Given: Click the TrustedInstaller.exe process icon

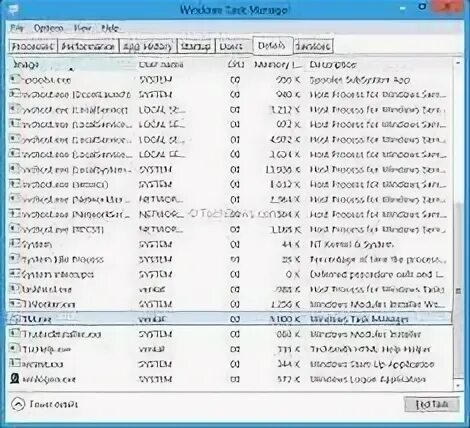Looking at the screenshot, I should (x=15, y=333).
